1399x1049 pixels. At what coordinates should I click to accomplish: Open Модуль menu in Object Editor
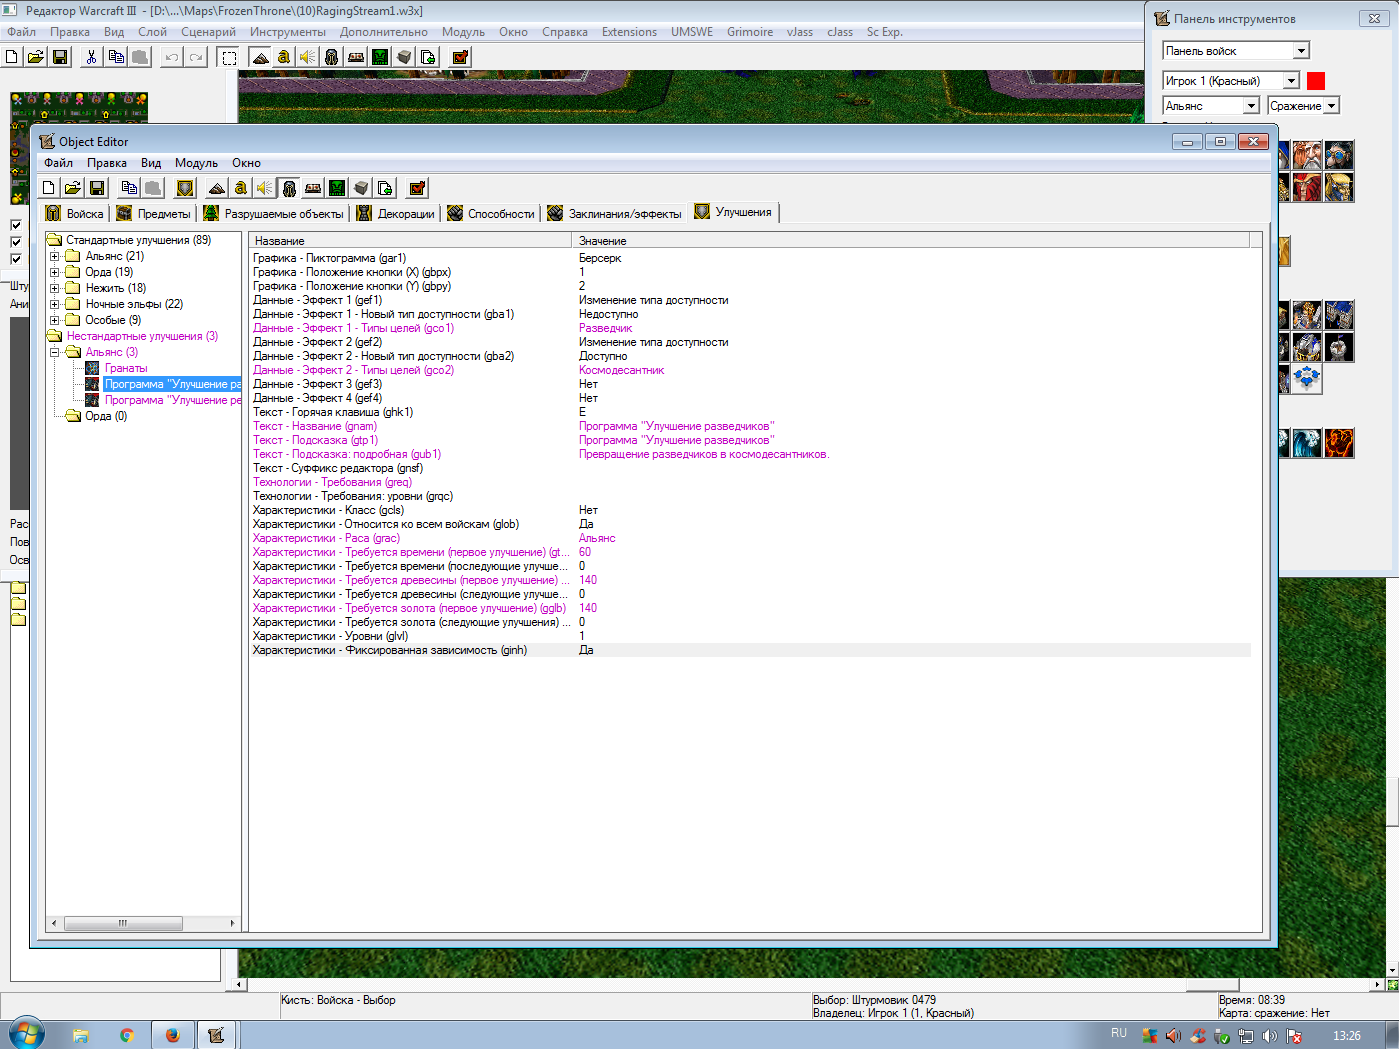point(196,163)
